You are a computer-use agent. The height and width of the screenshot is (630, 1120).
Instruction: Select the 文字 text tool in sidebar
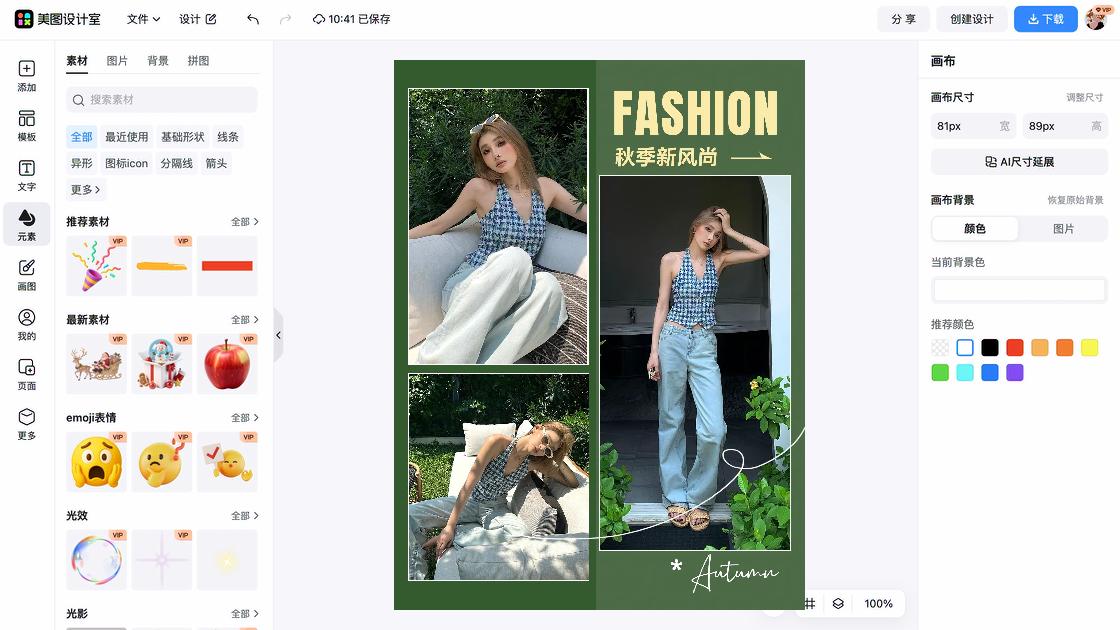tap(26, 175)
